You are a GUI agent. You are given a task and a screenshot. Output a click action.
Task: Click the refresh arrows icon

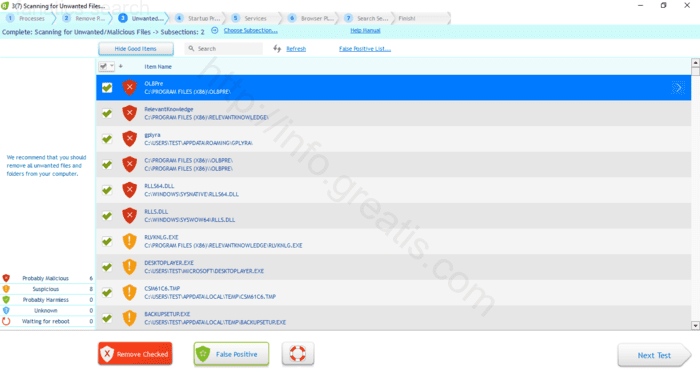[x=277, y=49]
